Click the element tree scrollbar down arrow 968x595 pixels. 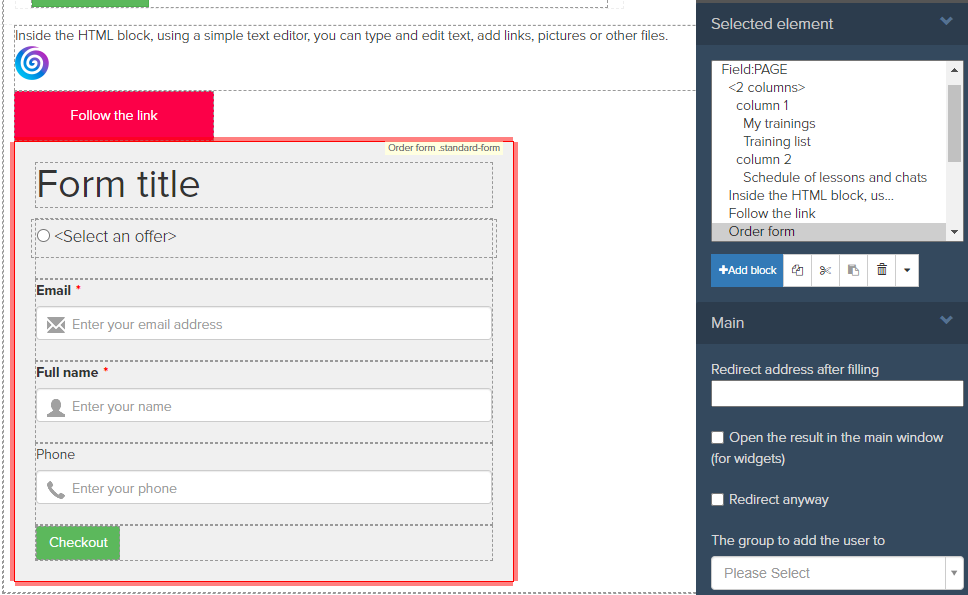pyautogui.click(x=954, y=232)
